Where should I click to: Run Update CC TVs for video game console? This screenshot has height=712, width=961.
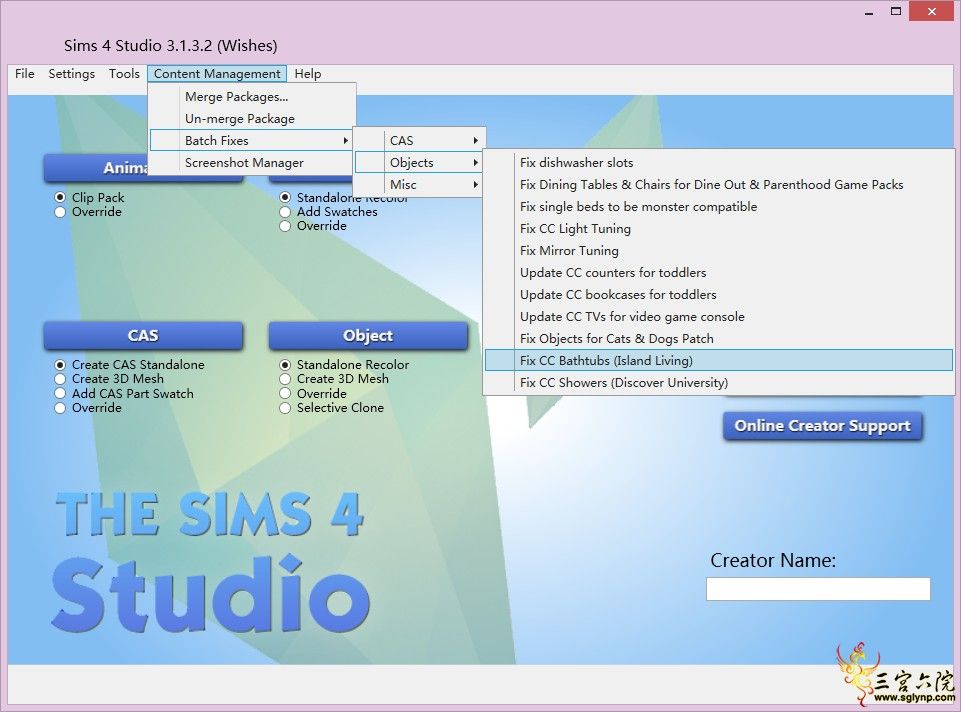tap(719, 317)
